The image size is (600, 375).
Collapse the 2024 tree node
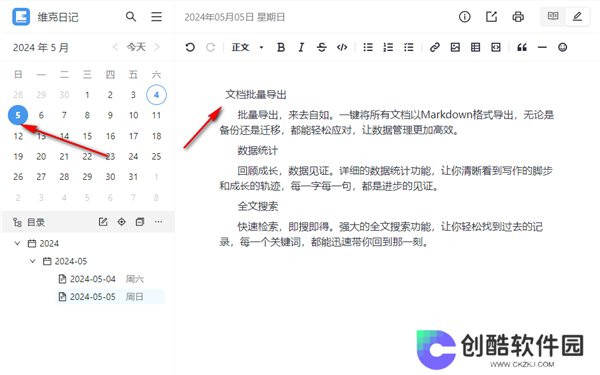pyautogui.click(x=17, y=243)
